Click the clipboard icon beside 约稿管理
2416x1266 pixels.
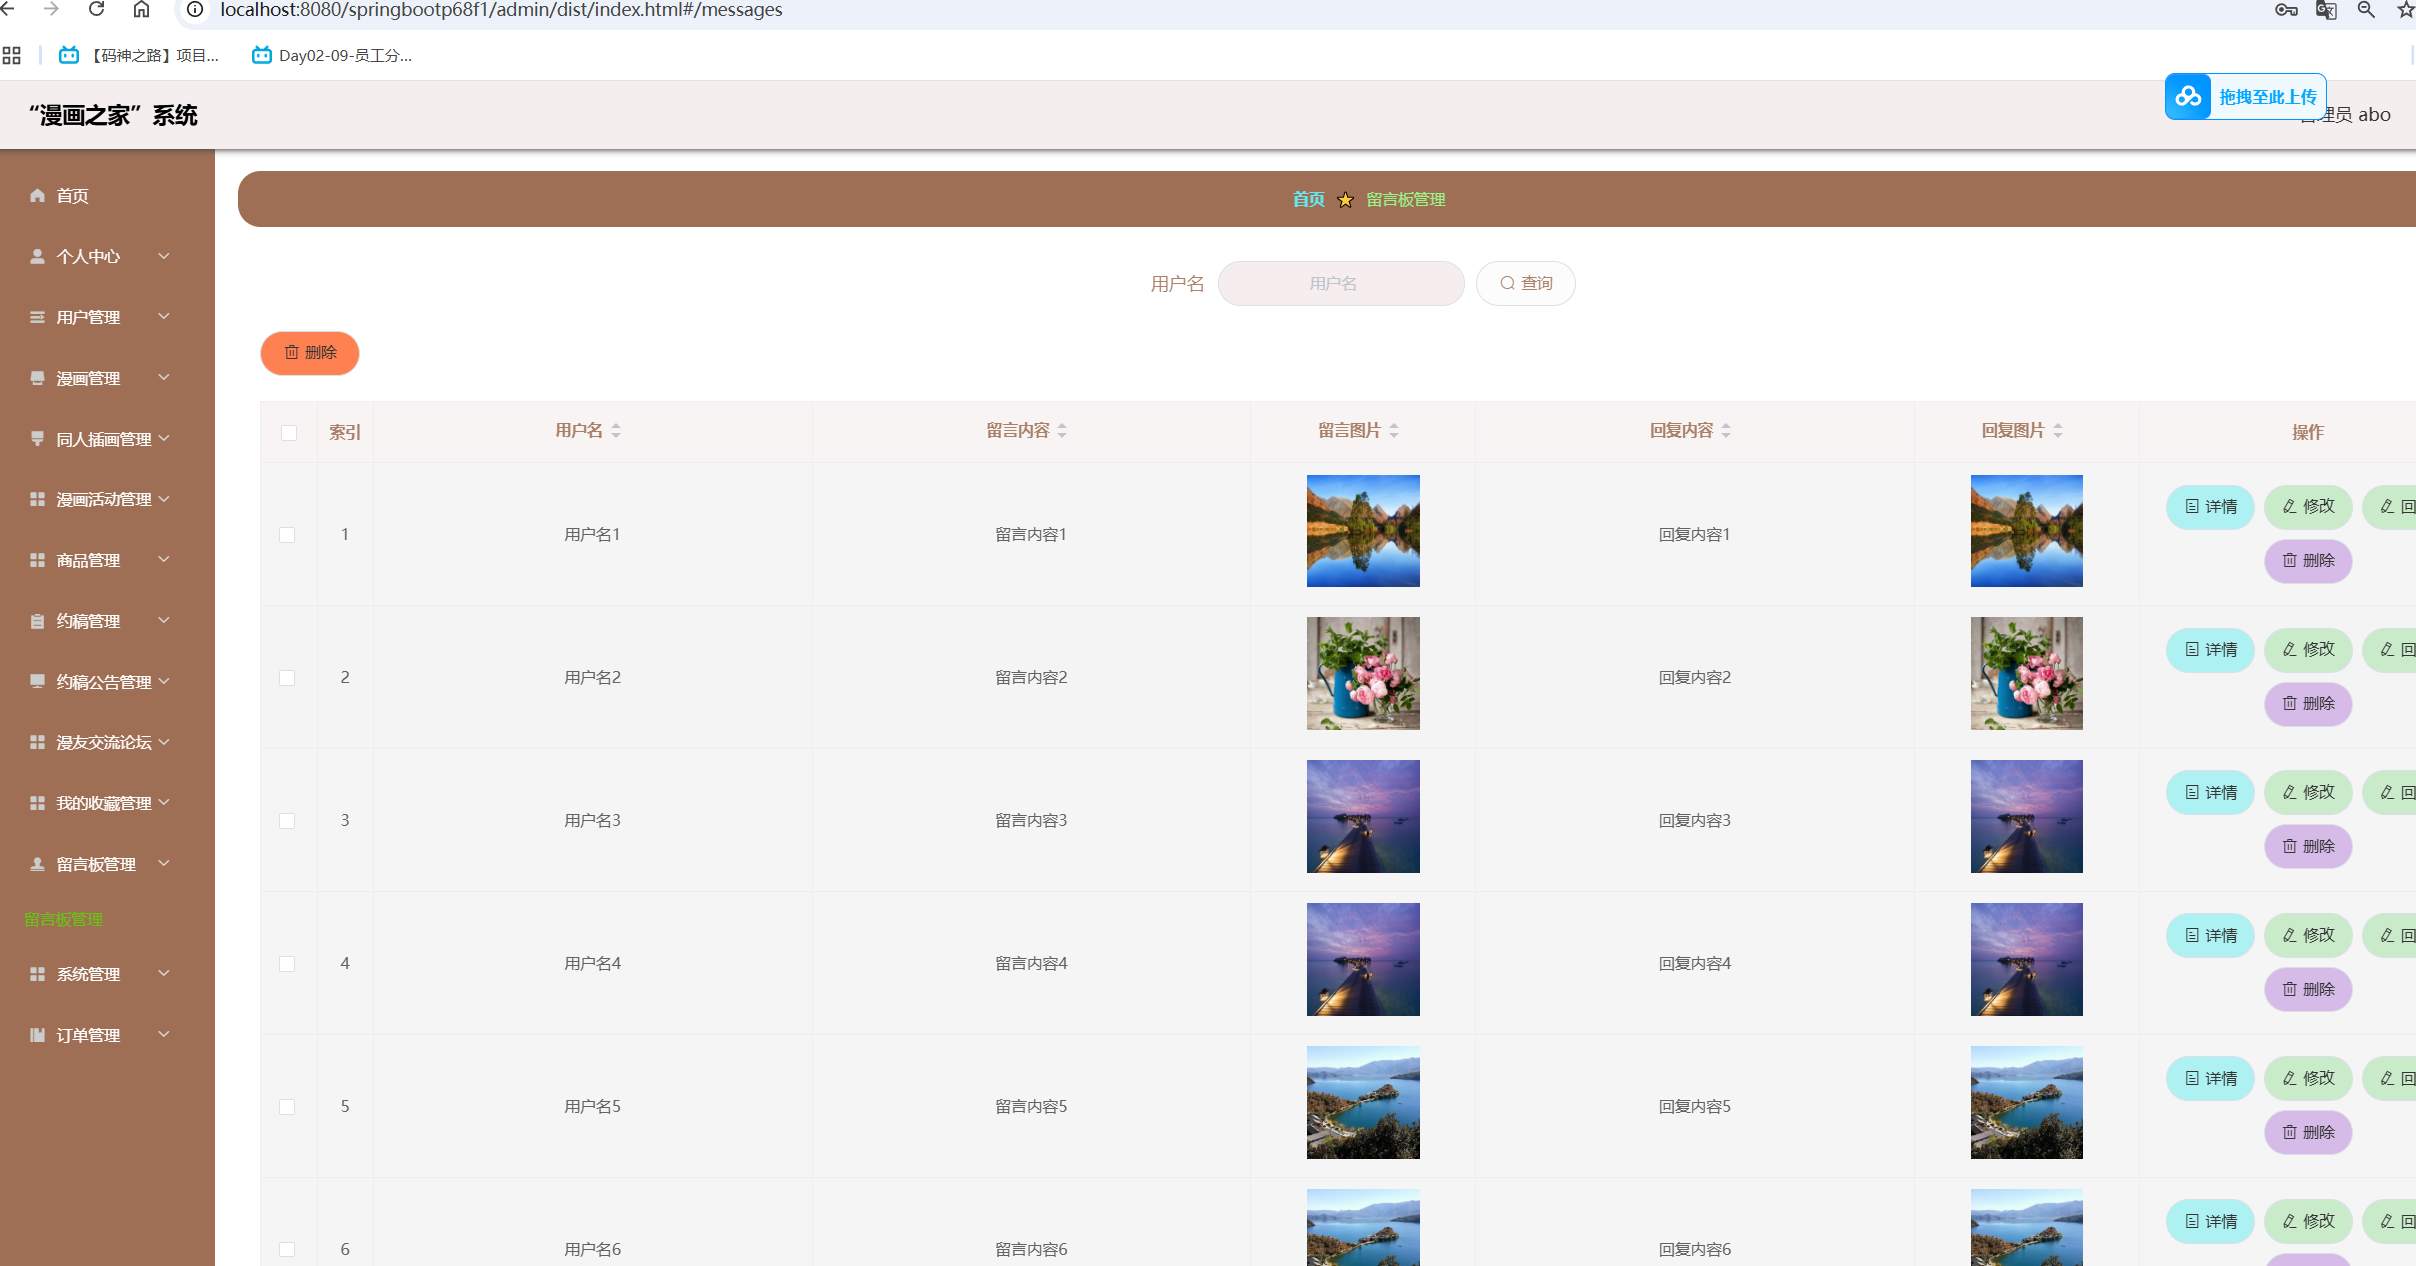pyautogui.click(x=37, y=621)
